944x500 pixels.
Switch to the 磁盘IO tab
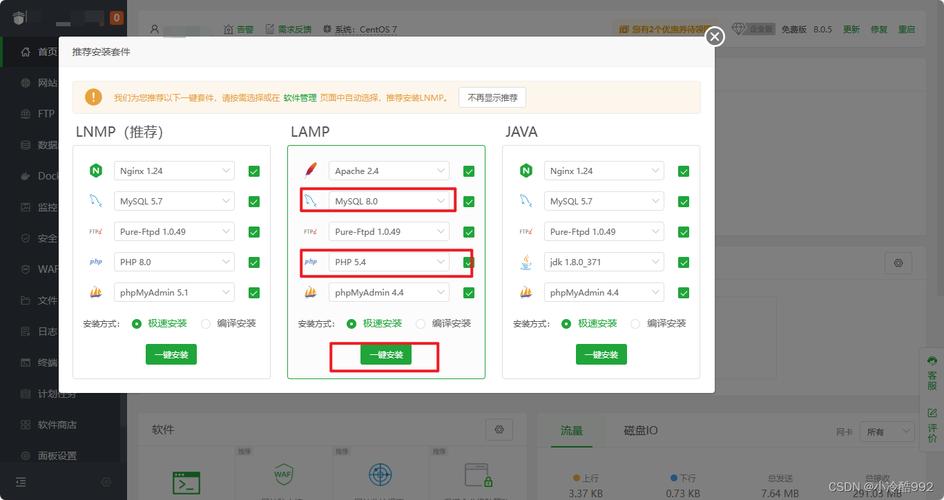(640, 430)
